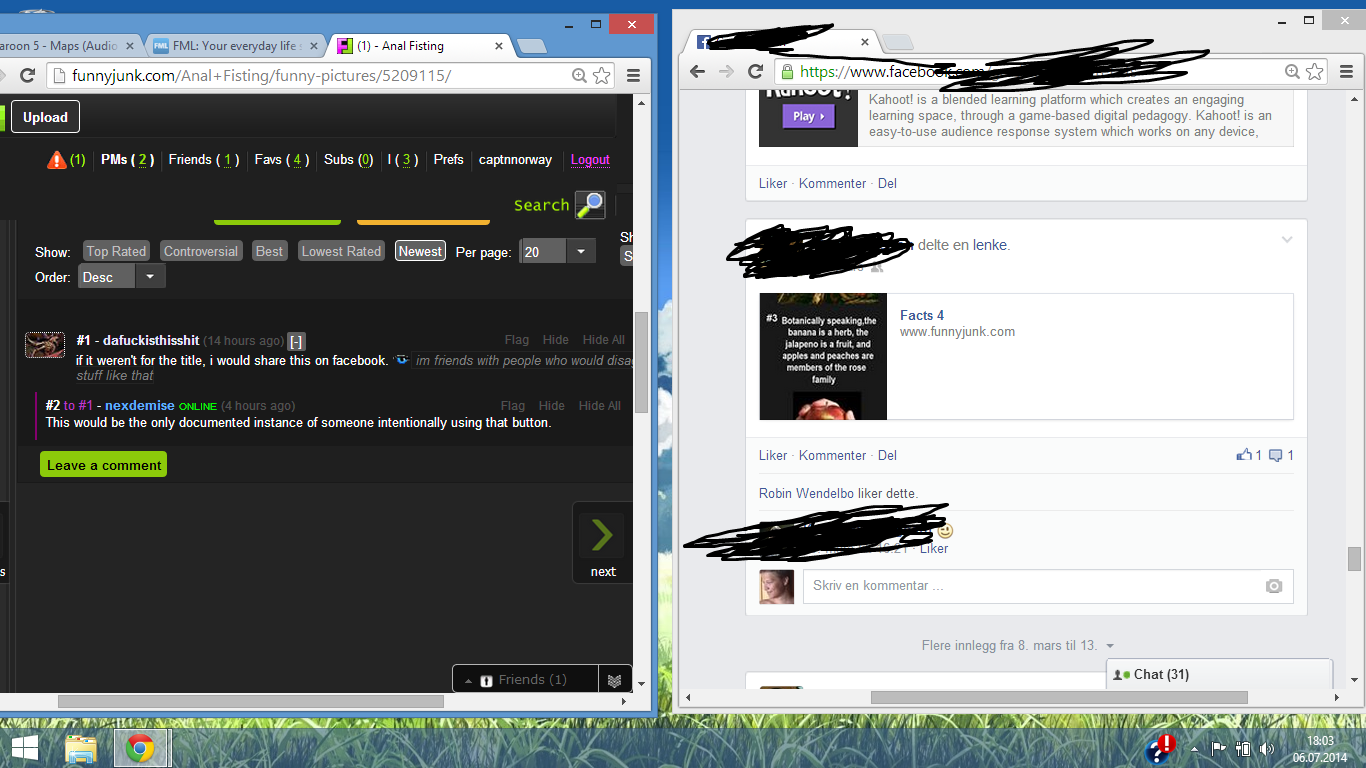Screen dimensions: 1366x768
Task: Open Robin Wendelbo profile link
Action: [x=806, y=494]
